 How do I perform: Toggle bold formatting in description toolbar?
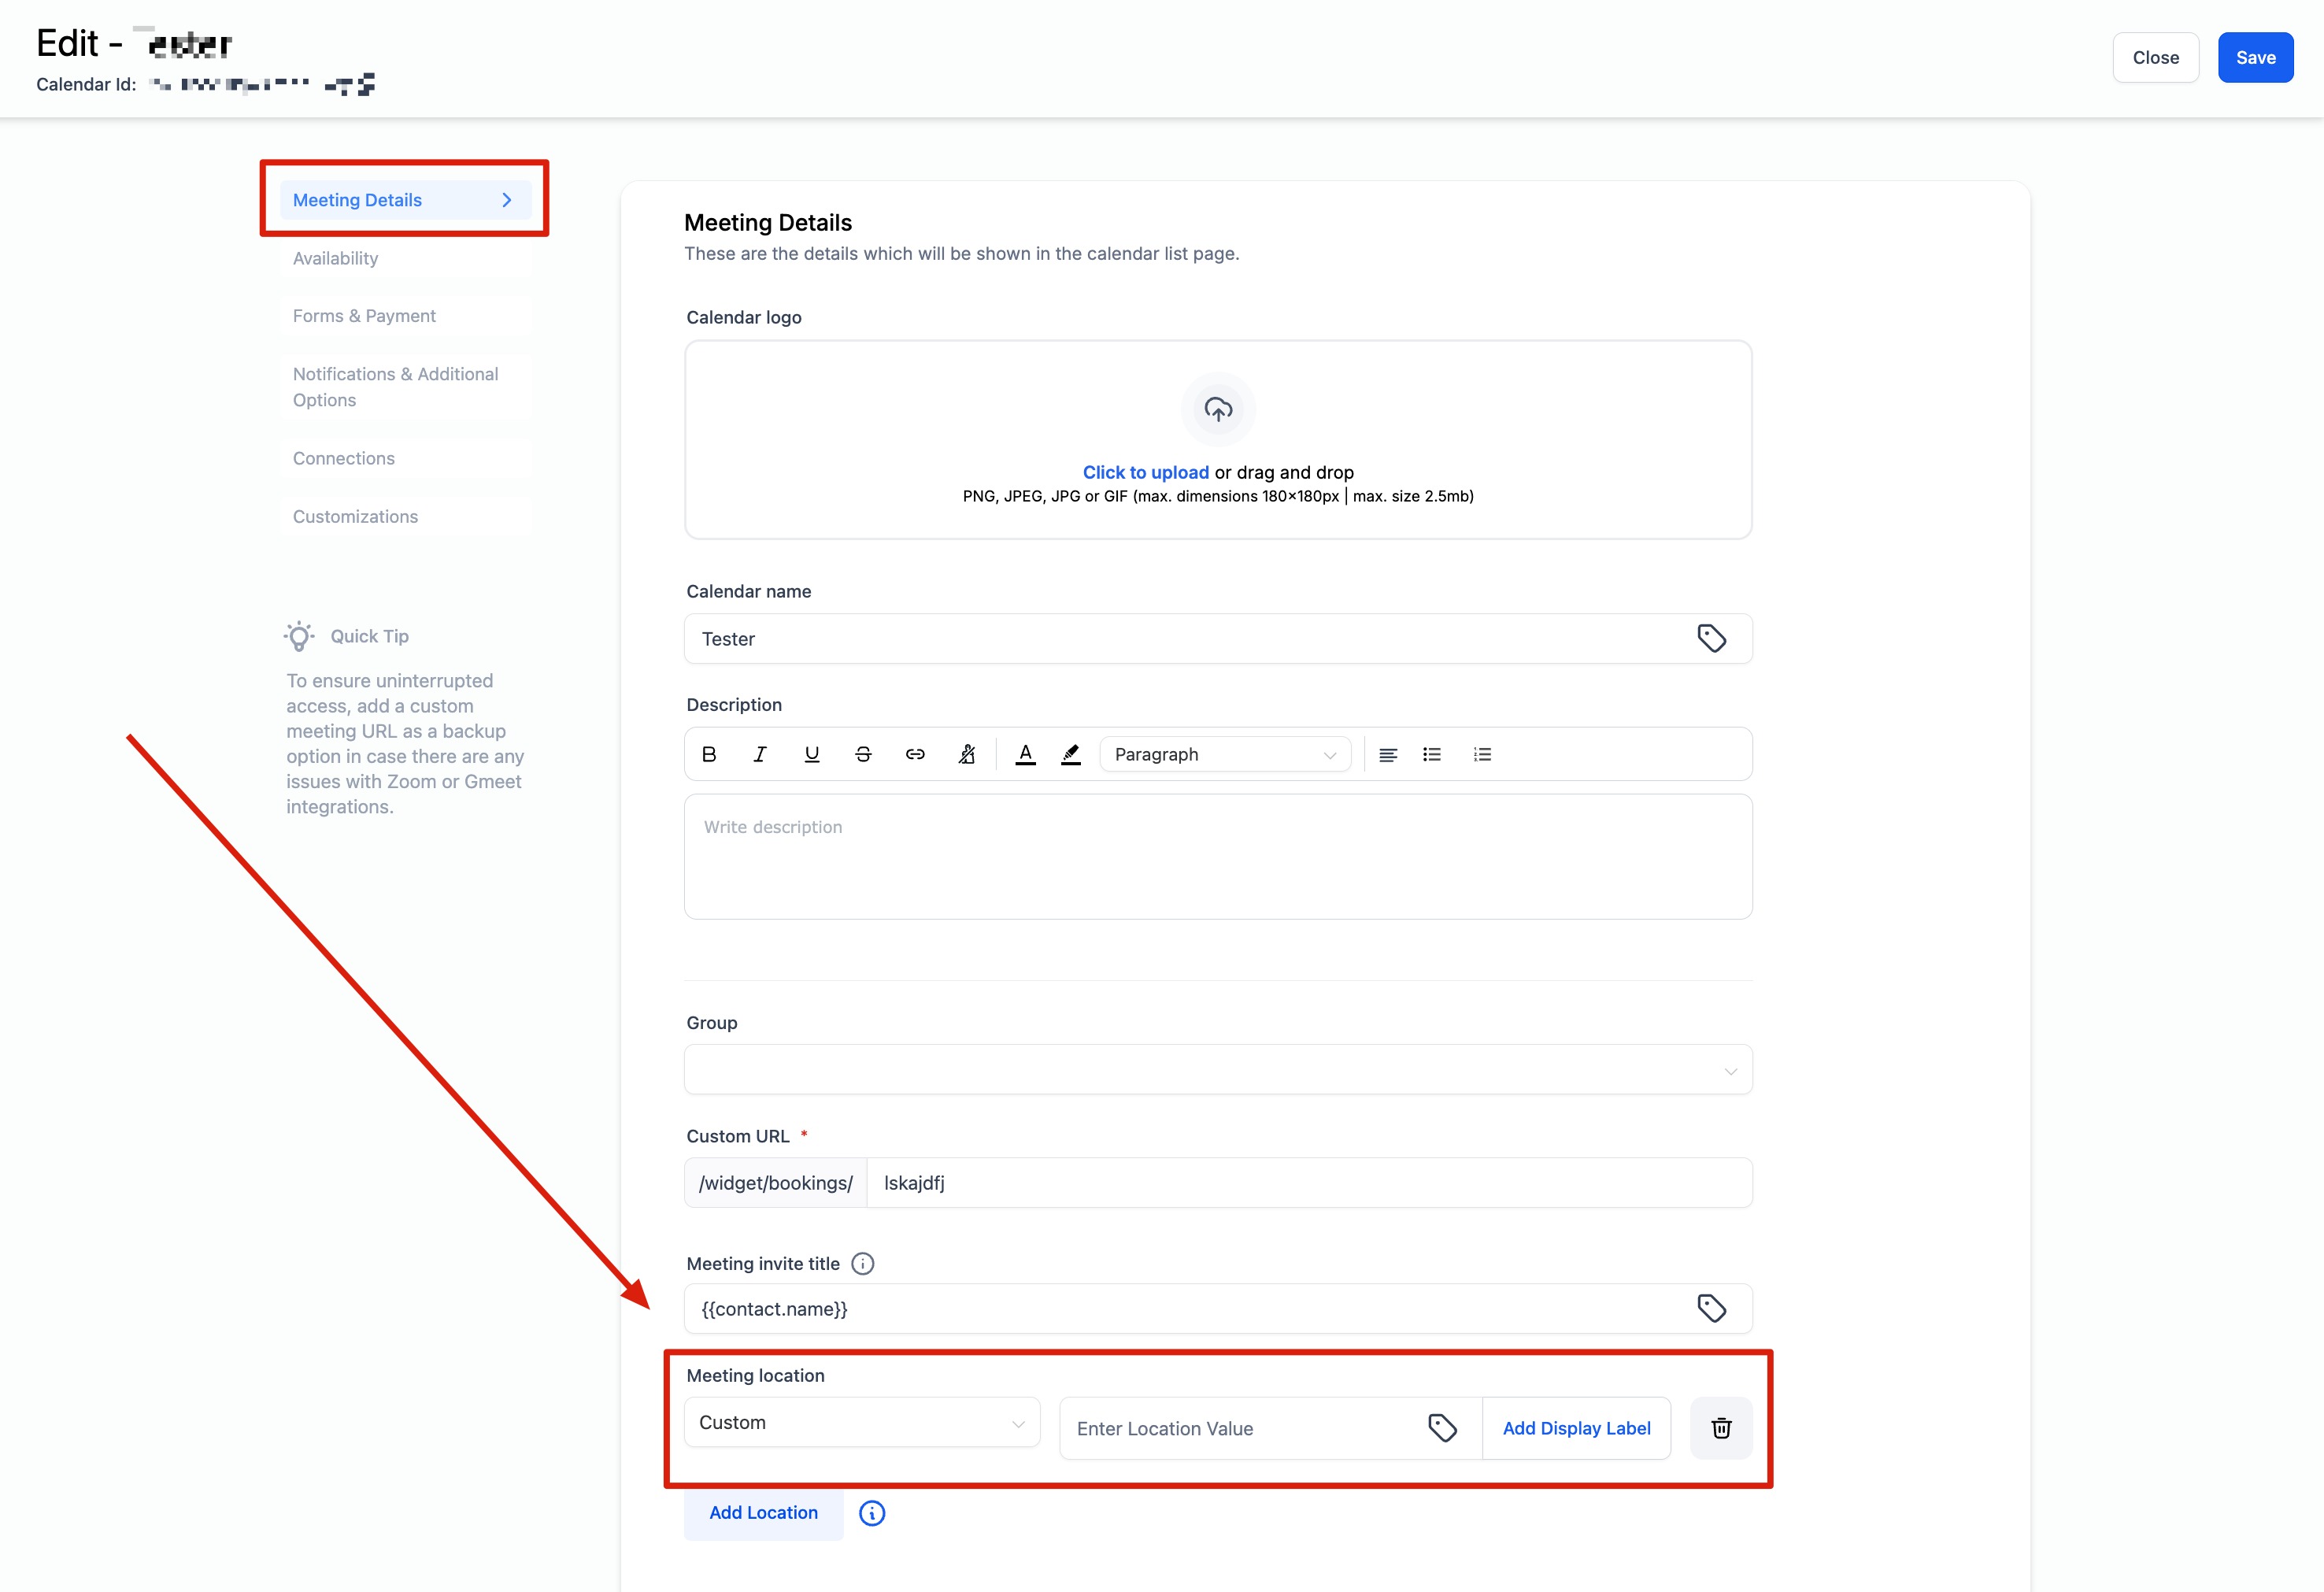point(709,754)
